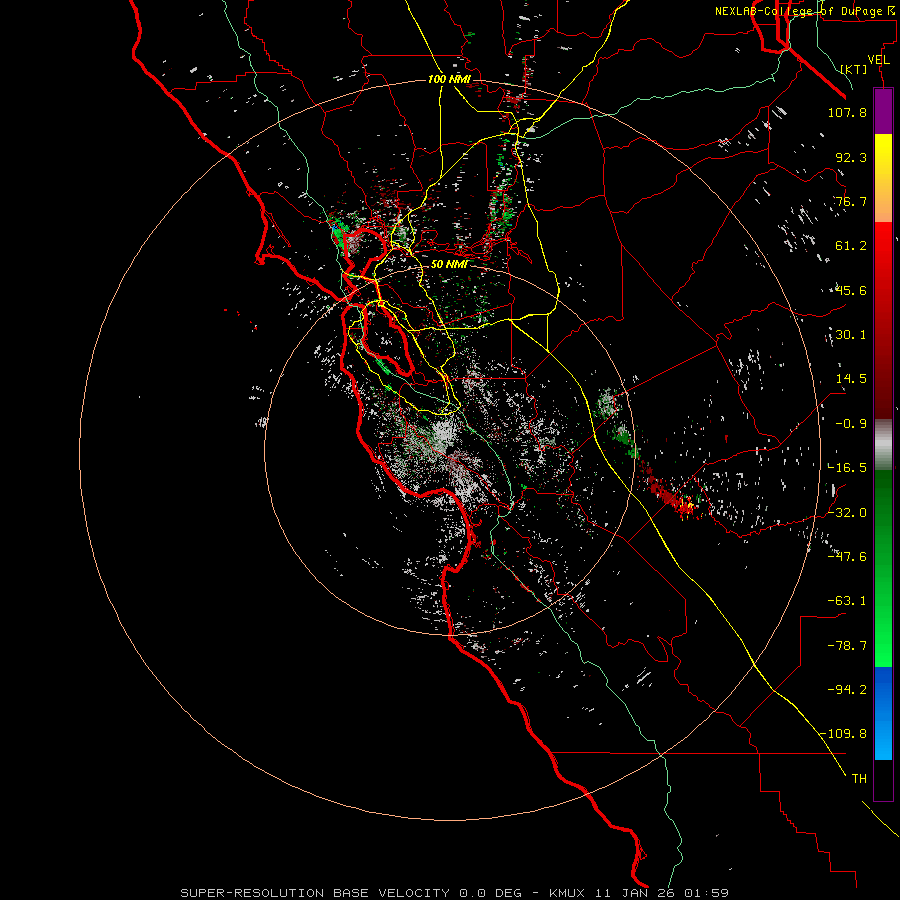
Task: Pick the black TH color bar segment
Action: coord(883,780)
